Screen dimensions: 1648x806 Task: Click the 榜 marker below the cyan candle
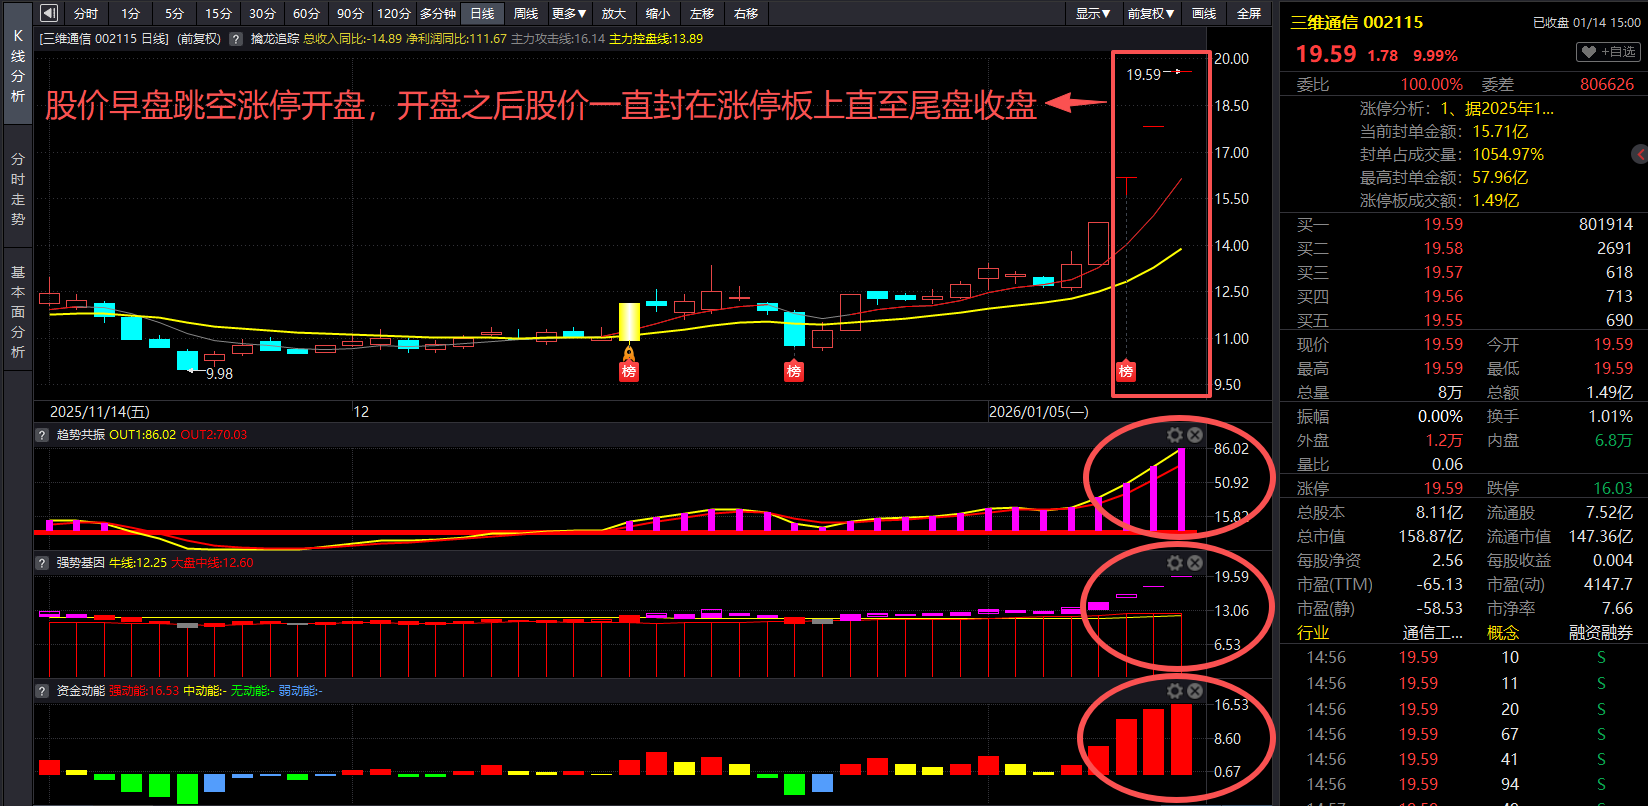tap(794, 371)
